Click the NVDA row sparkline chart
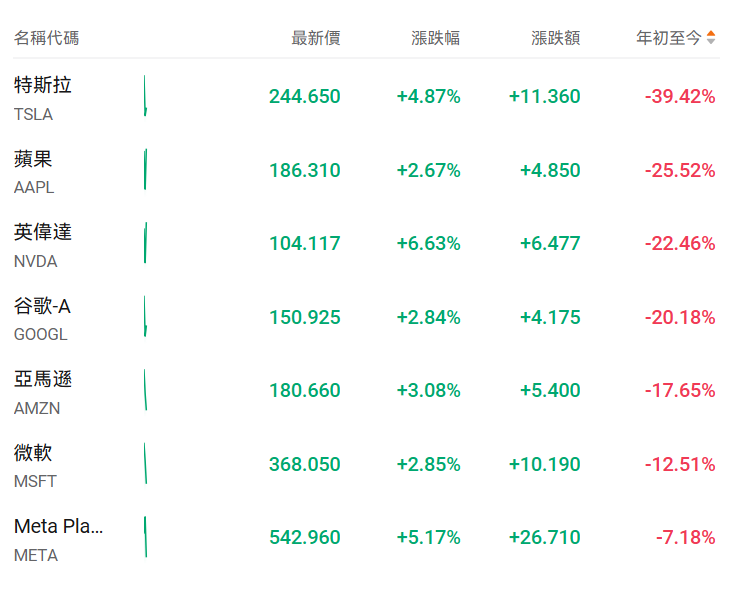Viewport: 744px width, 601px height. pyautogui.click(x=145, y=243)
